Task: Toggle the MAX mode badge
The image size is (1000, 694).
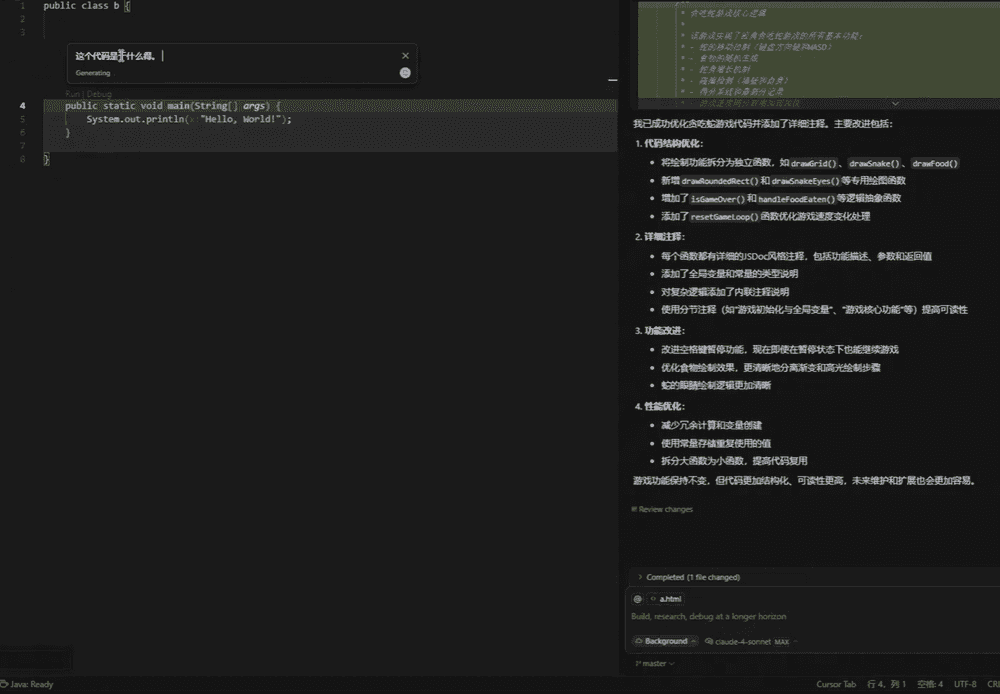Action: (782, 641)
